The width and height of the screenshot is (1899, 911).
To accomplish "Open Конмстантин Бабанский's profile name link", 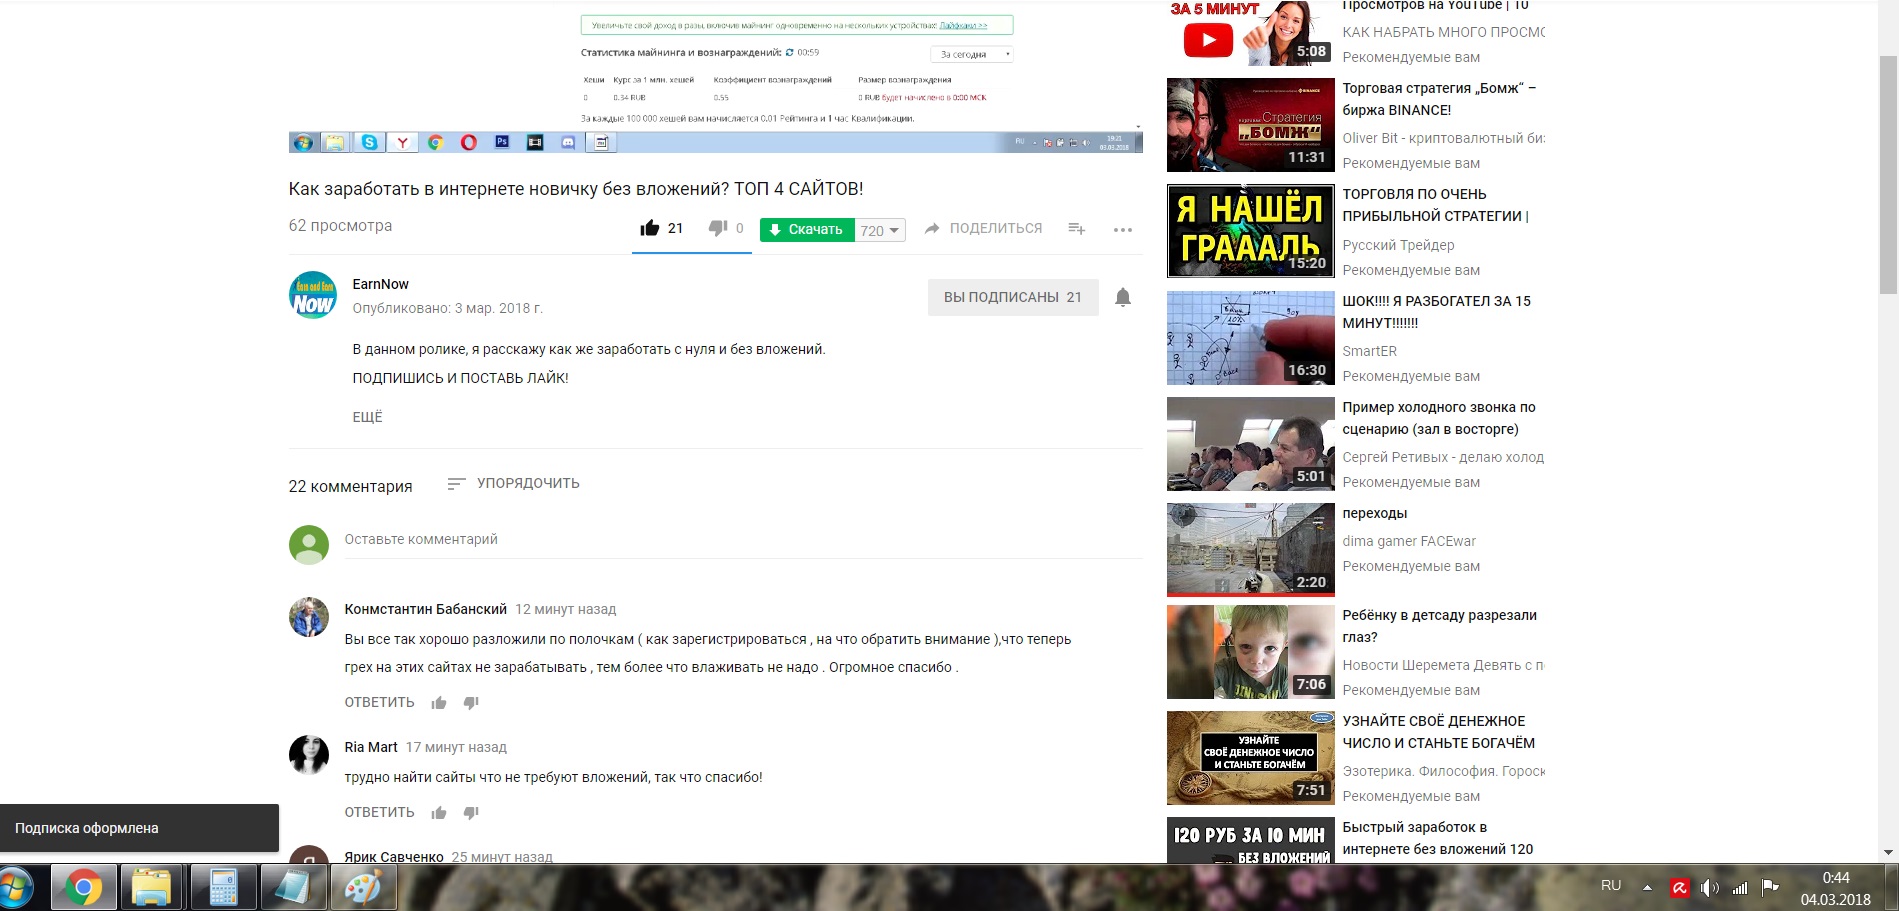I will click(425, 609).
